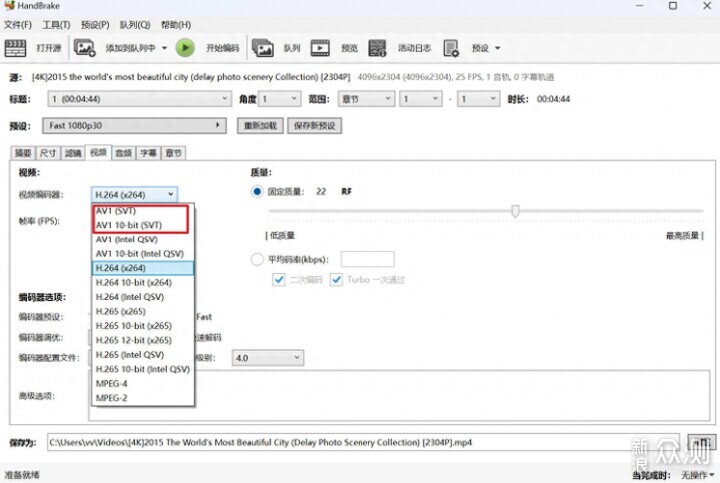Click the 打开源 toolbar label
This screenshot has height=483, width=720.
point(49,48)
